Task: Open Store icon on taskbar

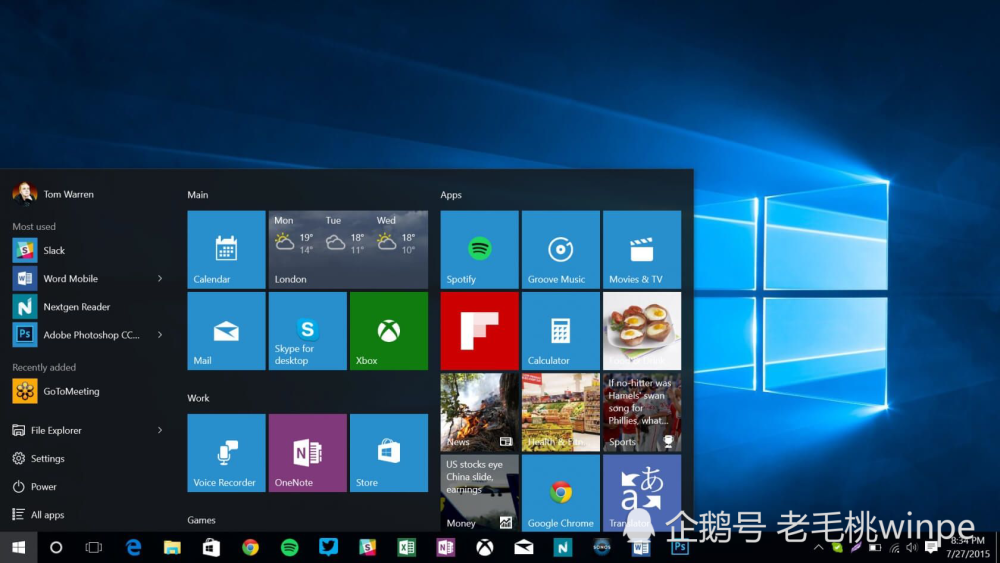Action: tap(211, 547)
